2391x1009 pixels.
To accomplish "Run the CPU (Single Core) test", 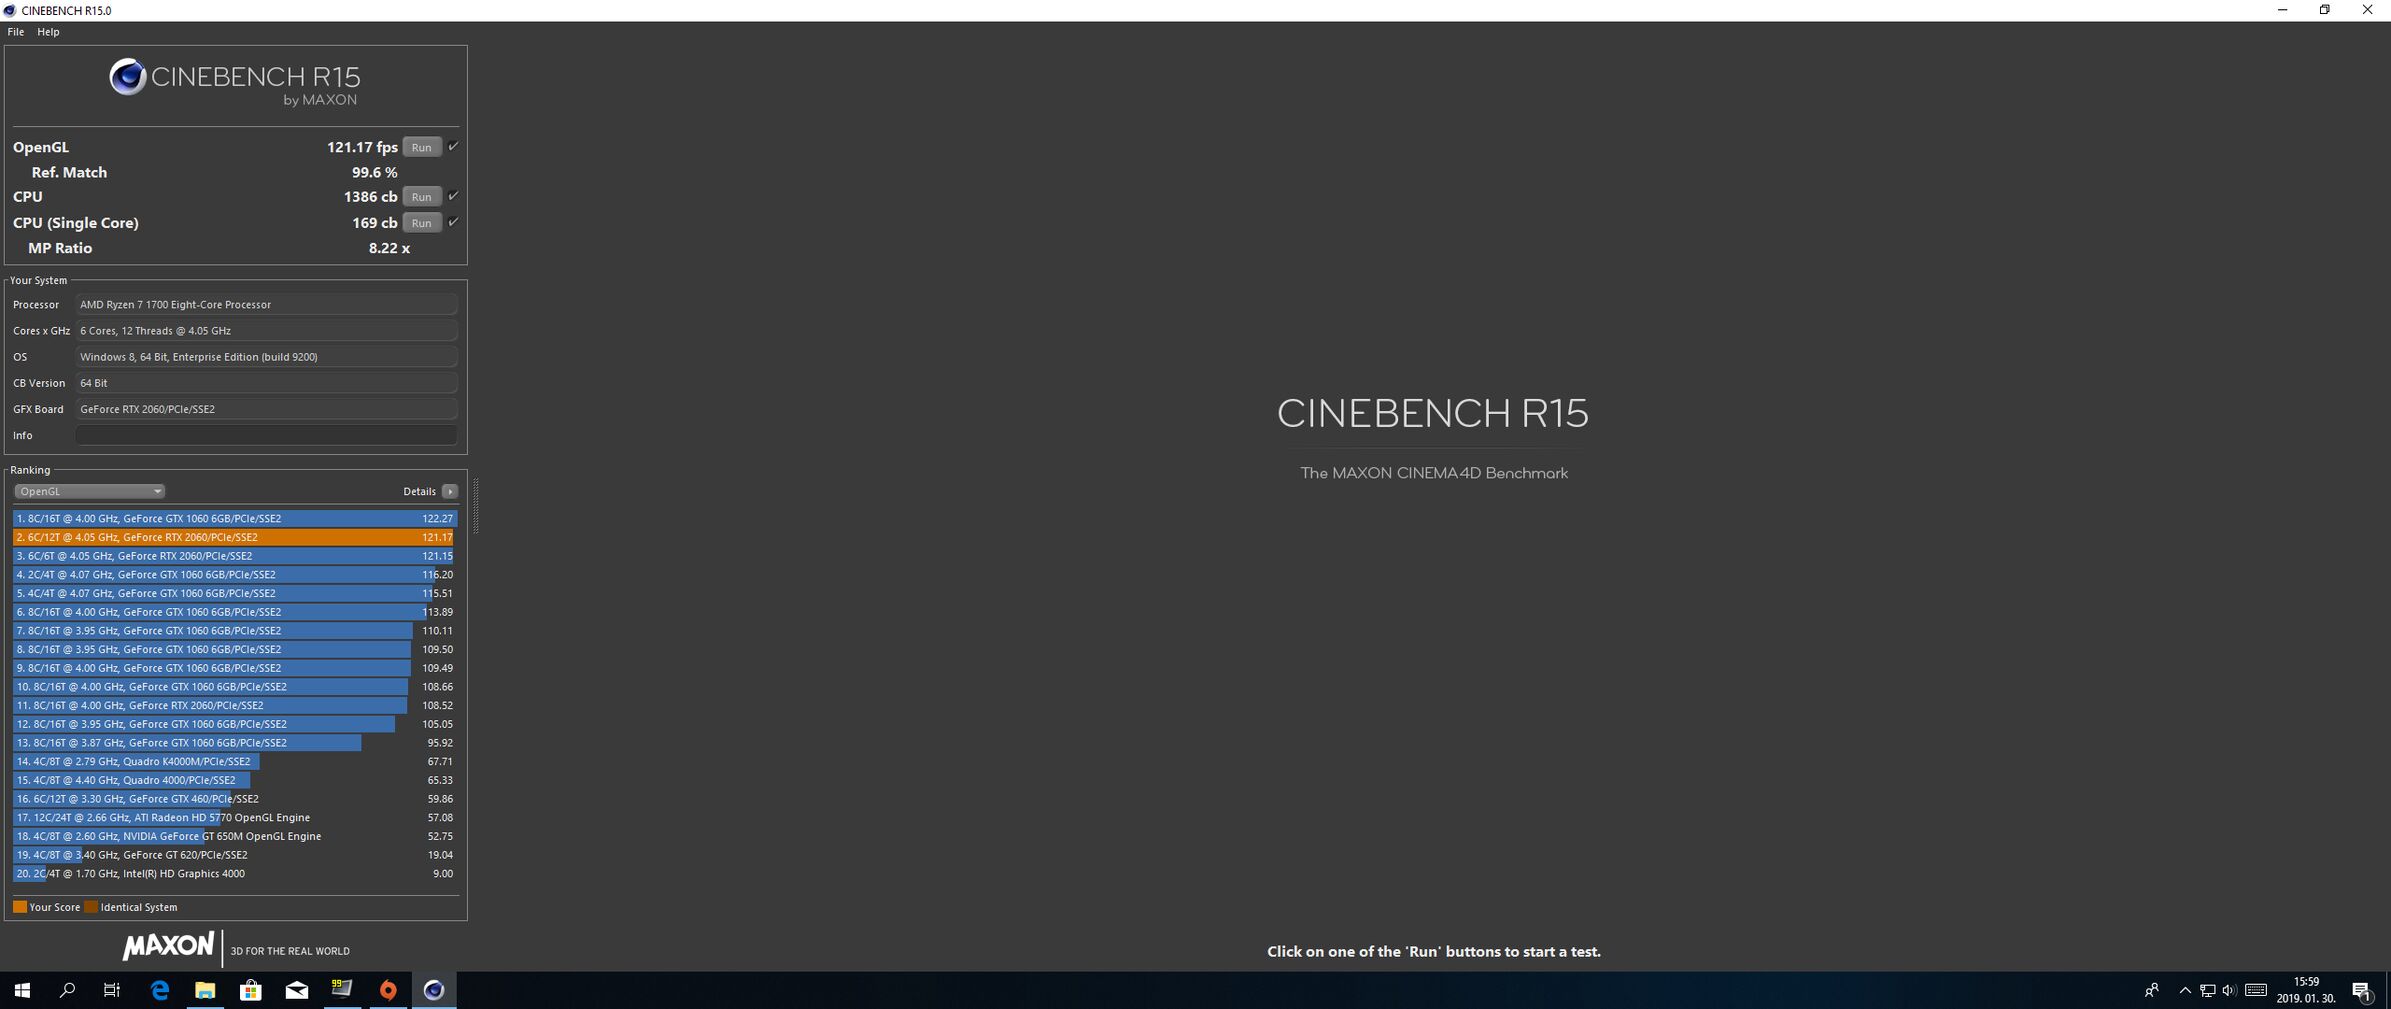I will (x=421, y=223).
